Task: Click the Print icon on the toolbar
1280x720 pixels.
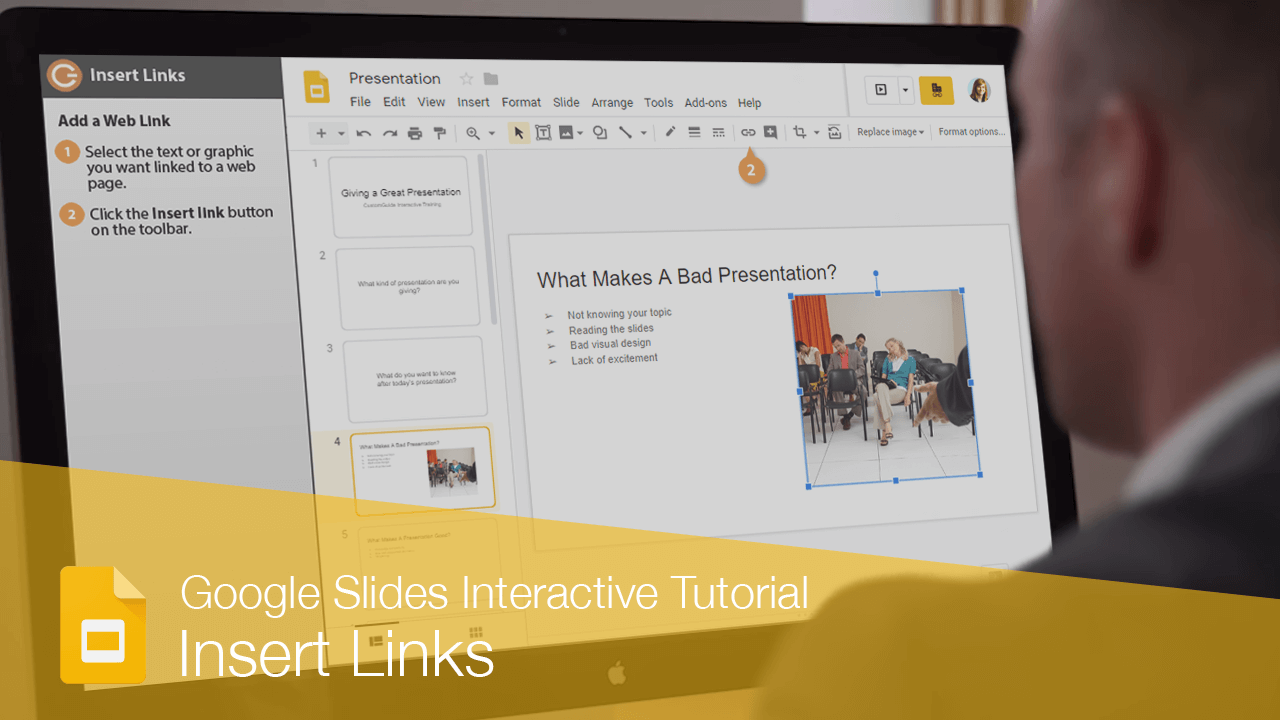Action: (x=414, y=132)
